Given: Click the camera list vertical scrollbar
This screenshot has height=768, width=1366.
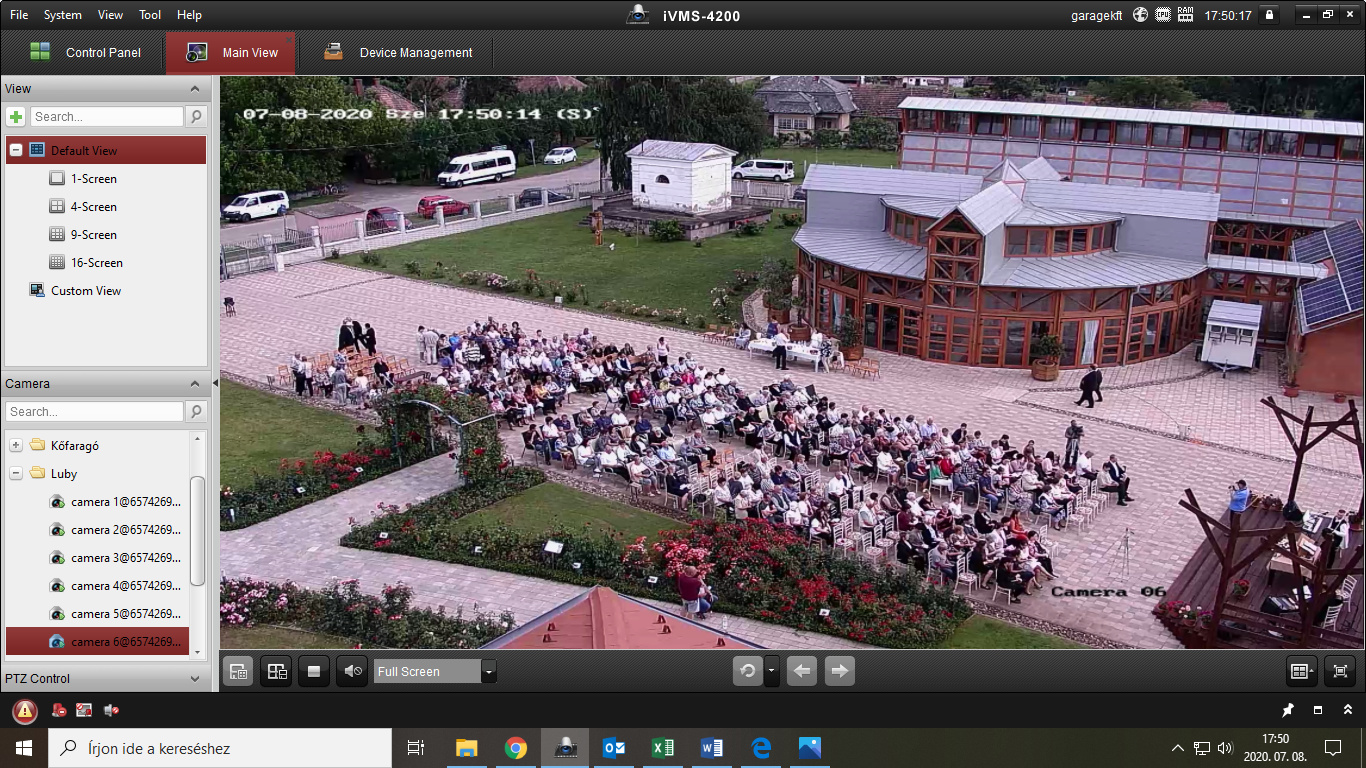Looking at the screenshot, I should click(197, 530).
